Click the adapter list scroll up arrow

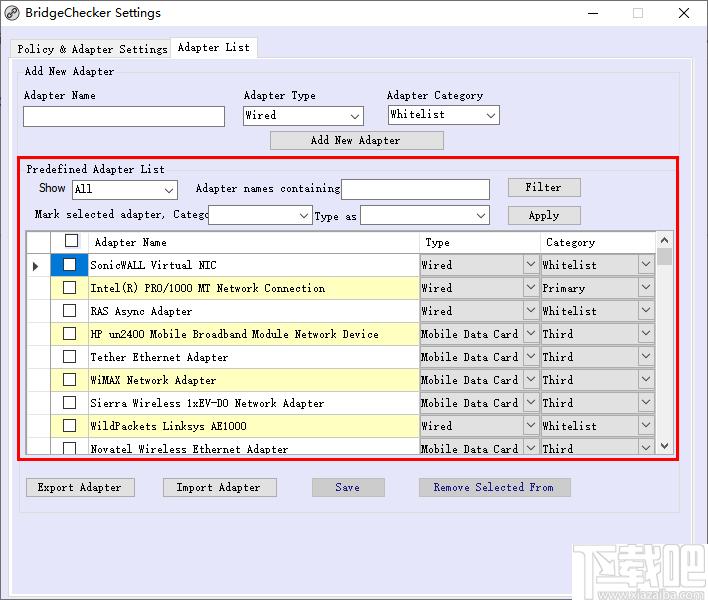coord(664,240)
